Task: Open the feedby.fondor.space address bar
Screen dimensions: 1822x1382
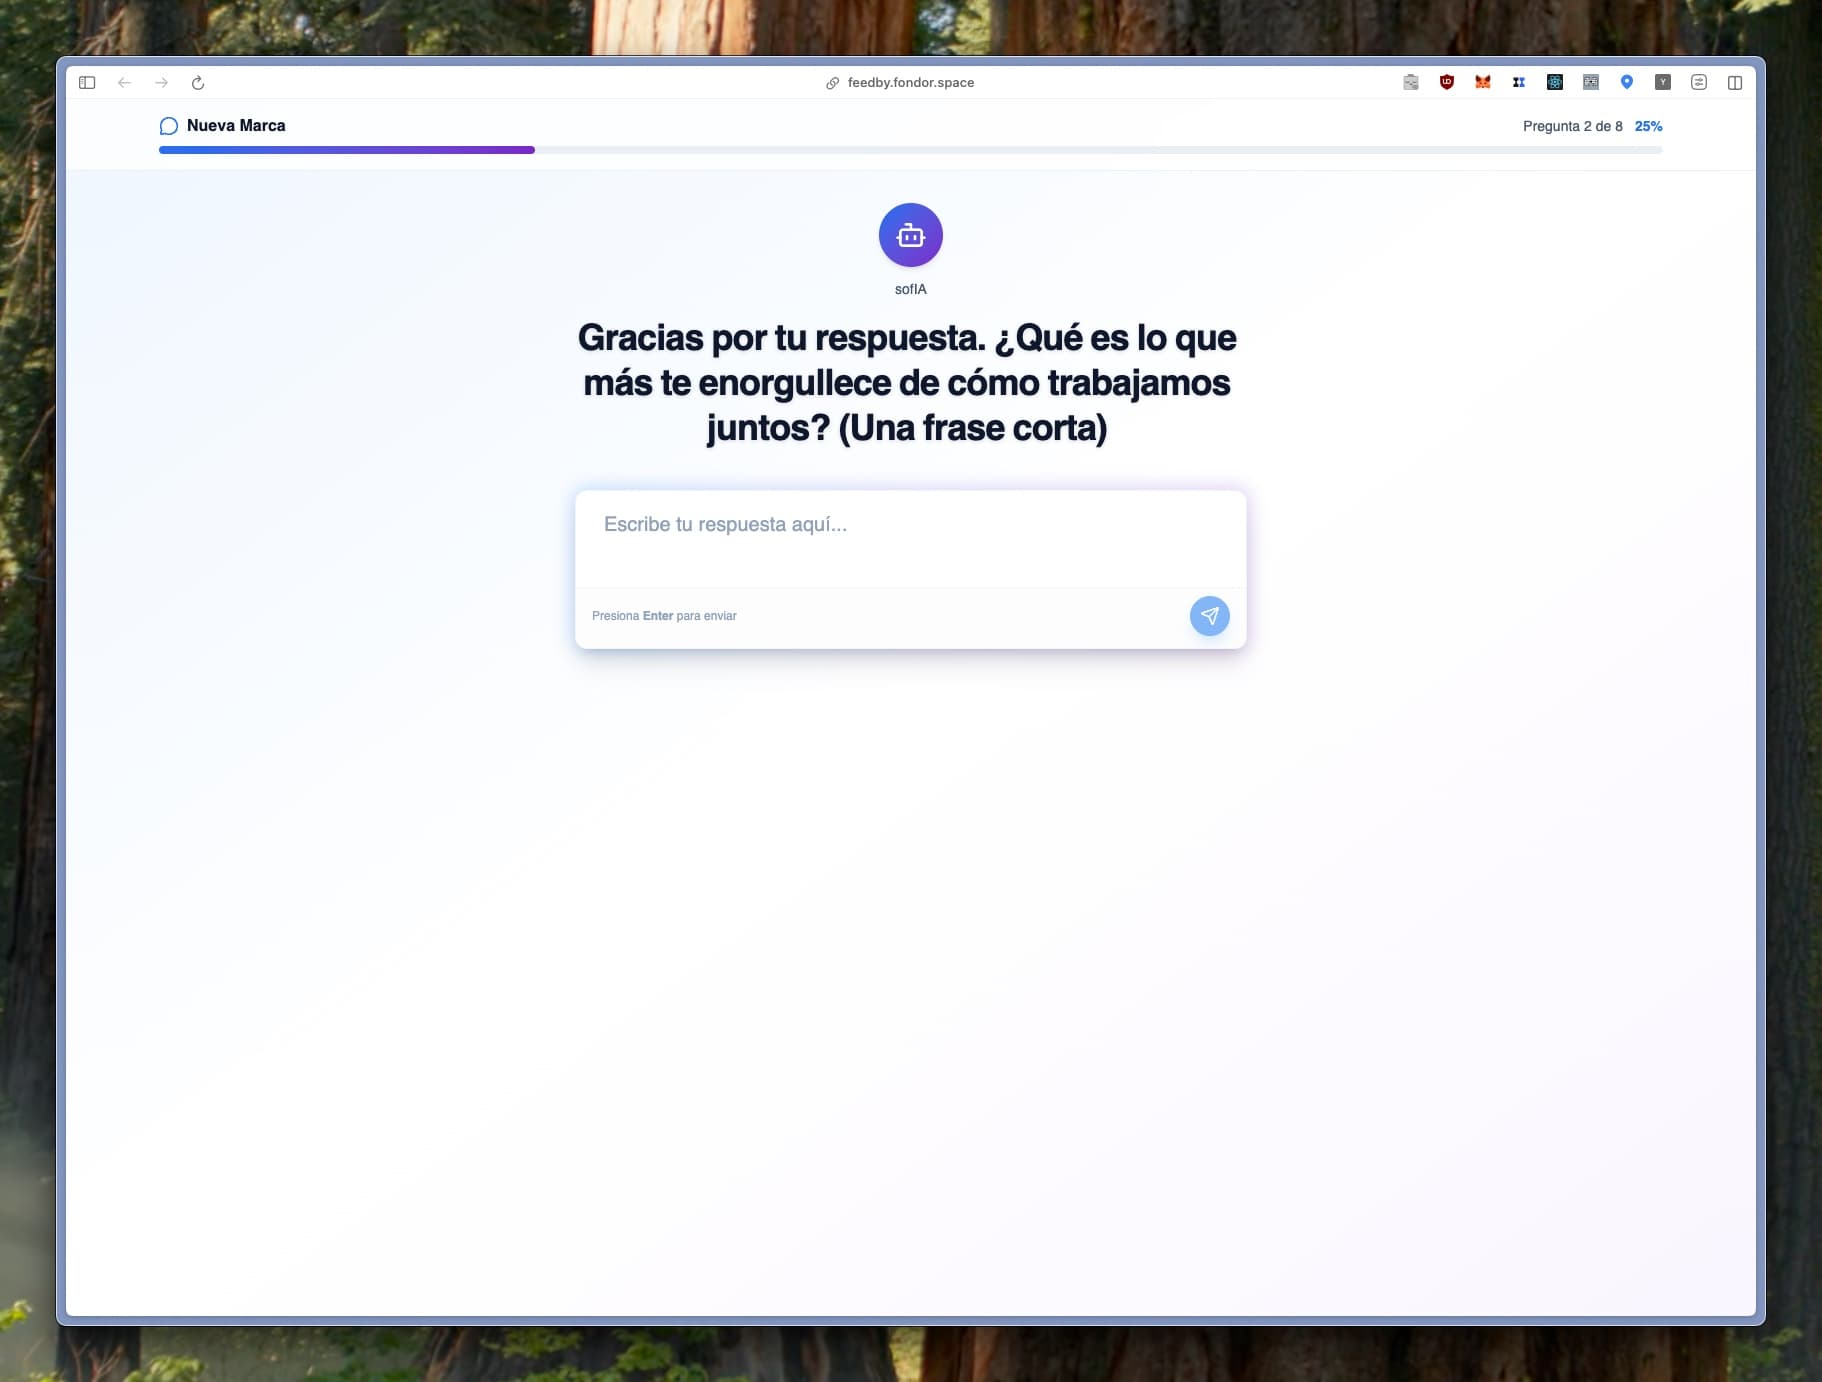Action: click(910, 82)
